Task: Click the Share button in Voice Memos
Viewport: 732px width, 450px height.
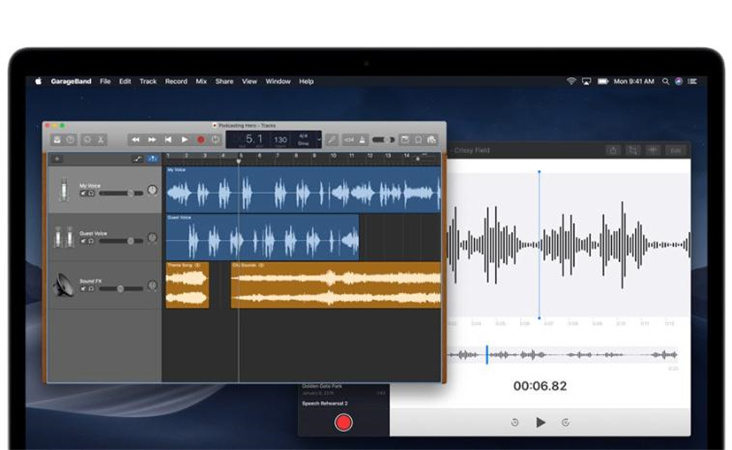Action: tap(613, 150)
